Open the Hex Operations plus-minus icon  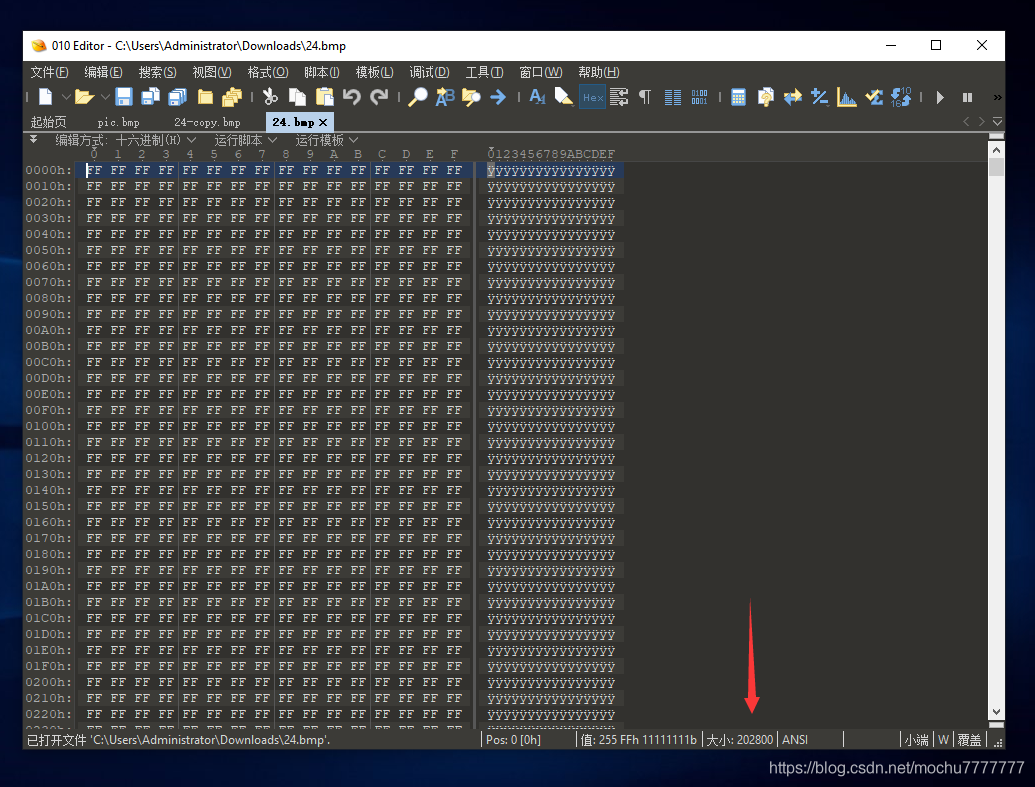pos(820,97)
